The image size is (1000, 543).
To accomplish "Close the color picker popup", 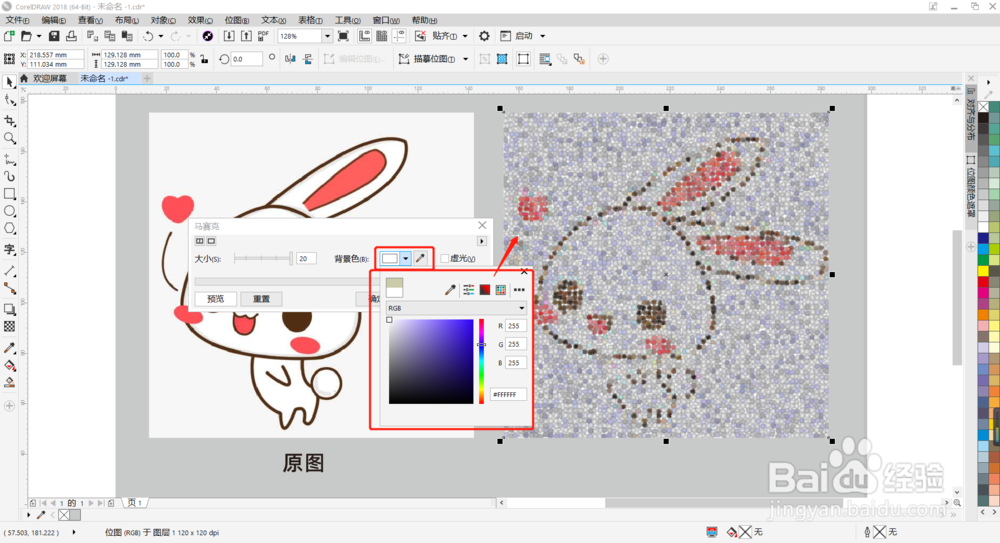I will 524,272.
